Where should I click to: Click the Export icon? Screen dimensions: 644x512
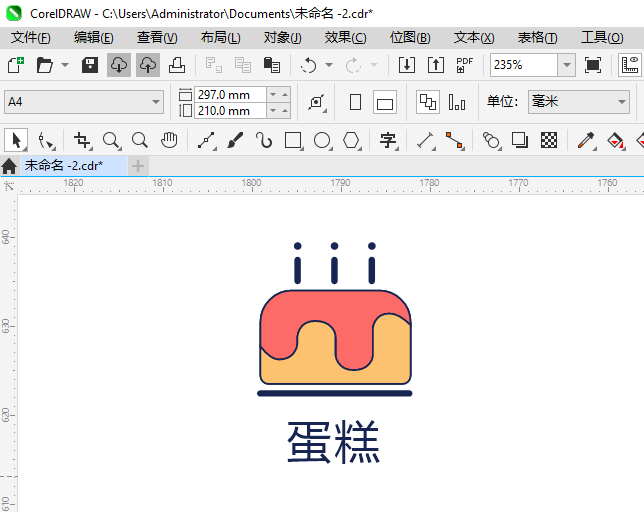[x=436, y=65]
